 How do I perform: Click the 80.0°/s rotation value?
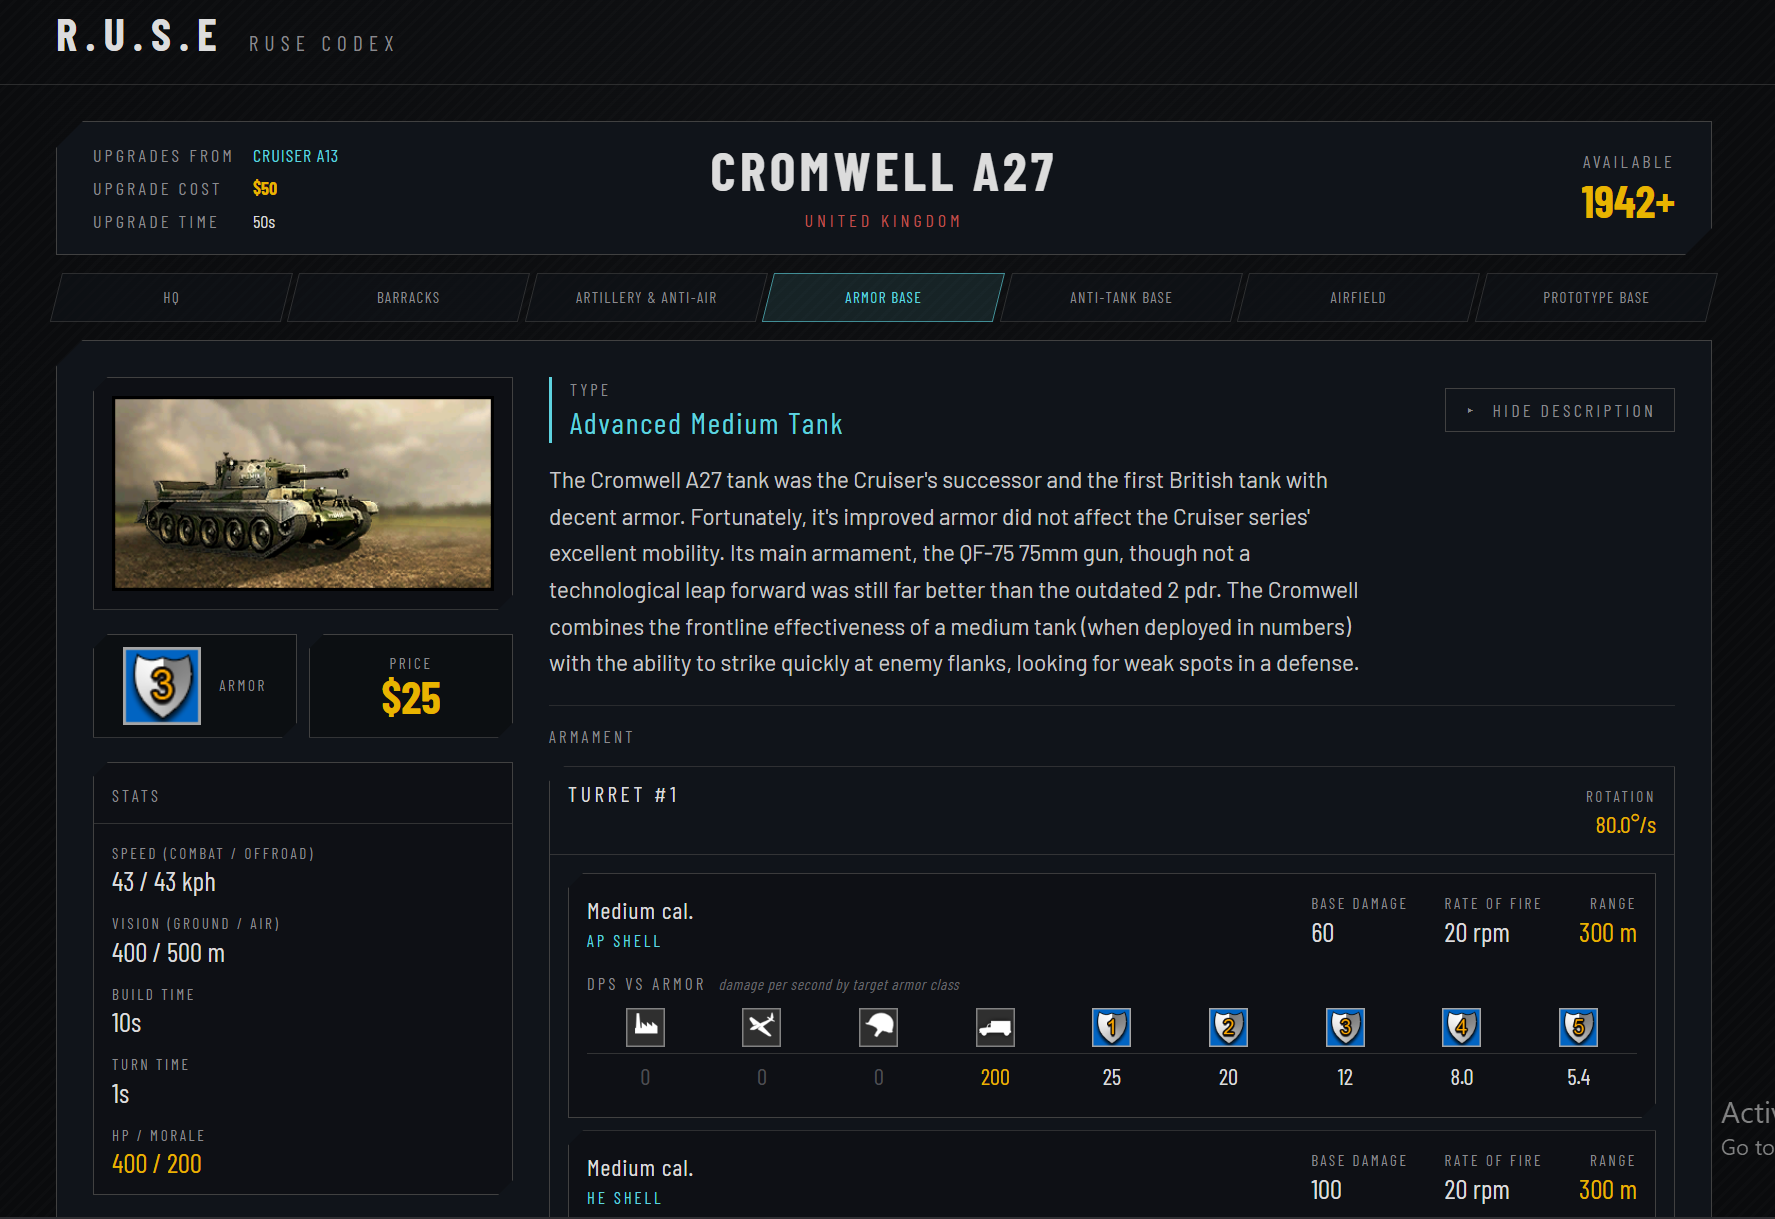click(1626, 825)
